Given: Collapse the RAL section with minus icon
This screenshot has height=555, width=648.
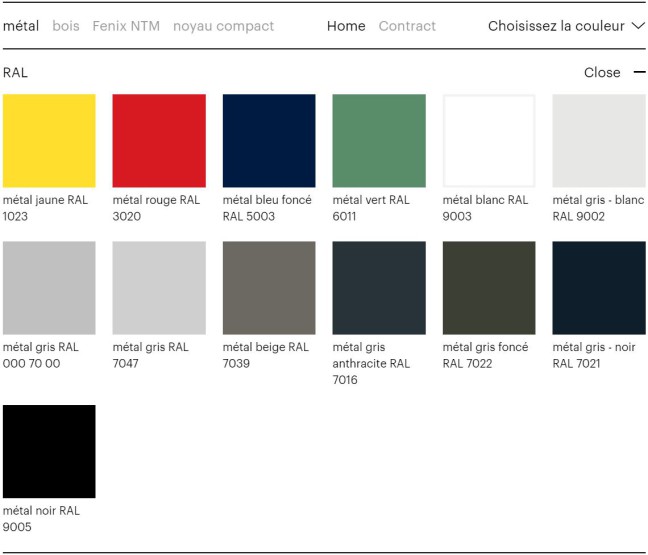Looking at the screenshot, I should click(639, 72).
